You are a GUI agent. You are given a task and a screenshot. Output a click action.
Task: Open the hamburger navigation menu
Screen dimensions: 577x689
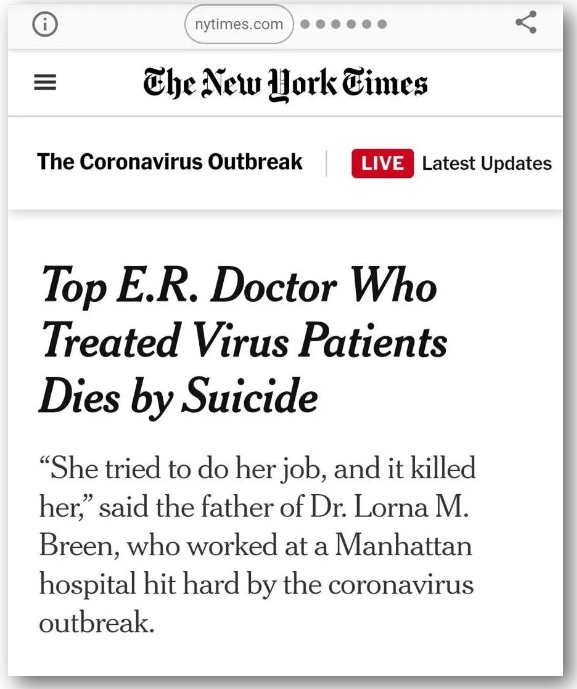[x=45, y=82]
